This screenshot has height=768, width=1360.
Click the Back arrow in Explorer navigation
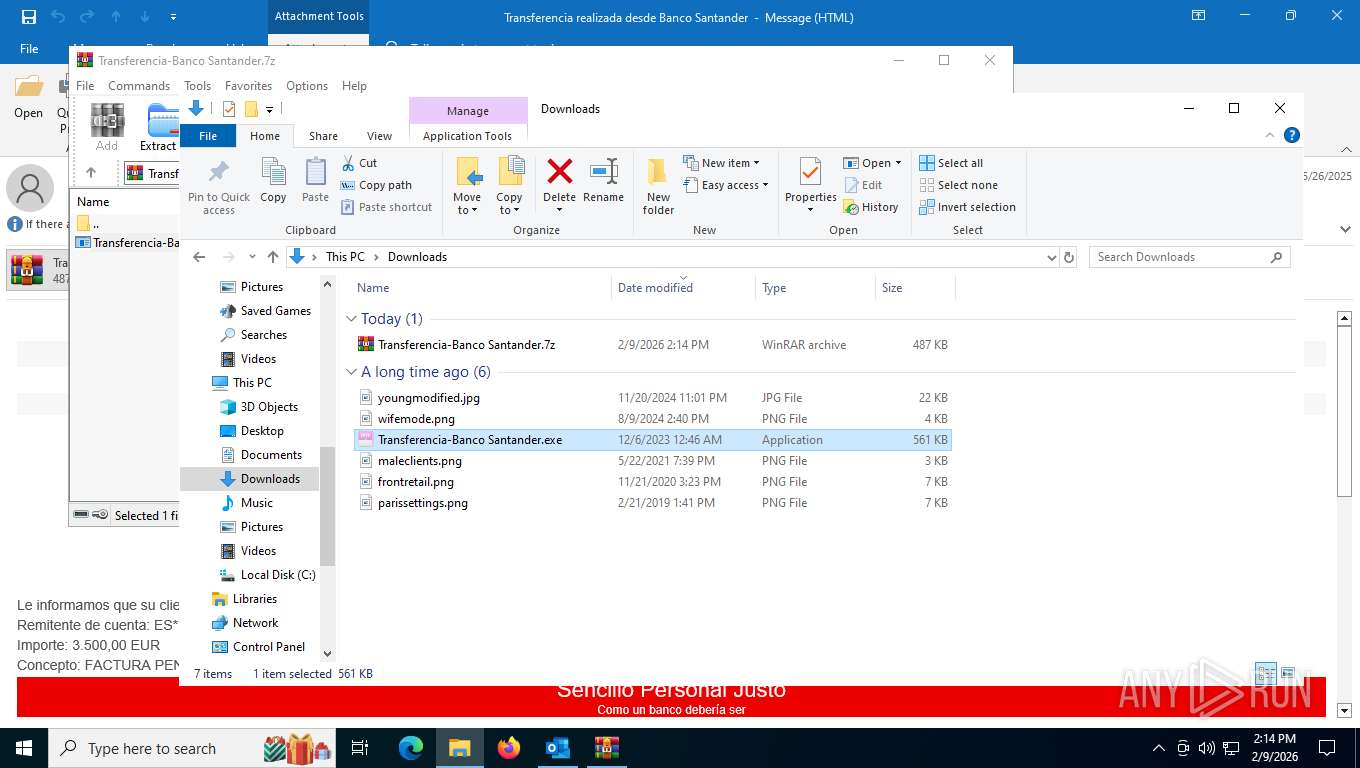click(199, 257)
